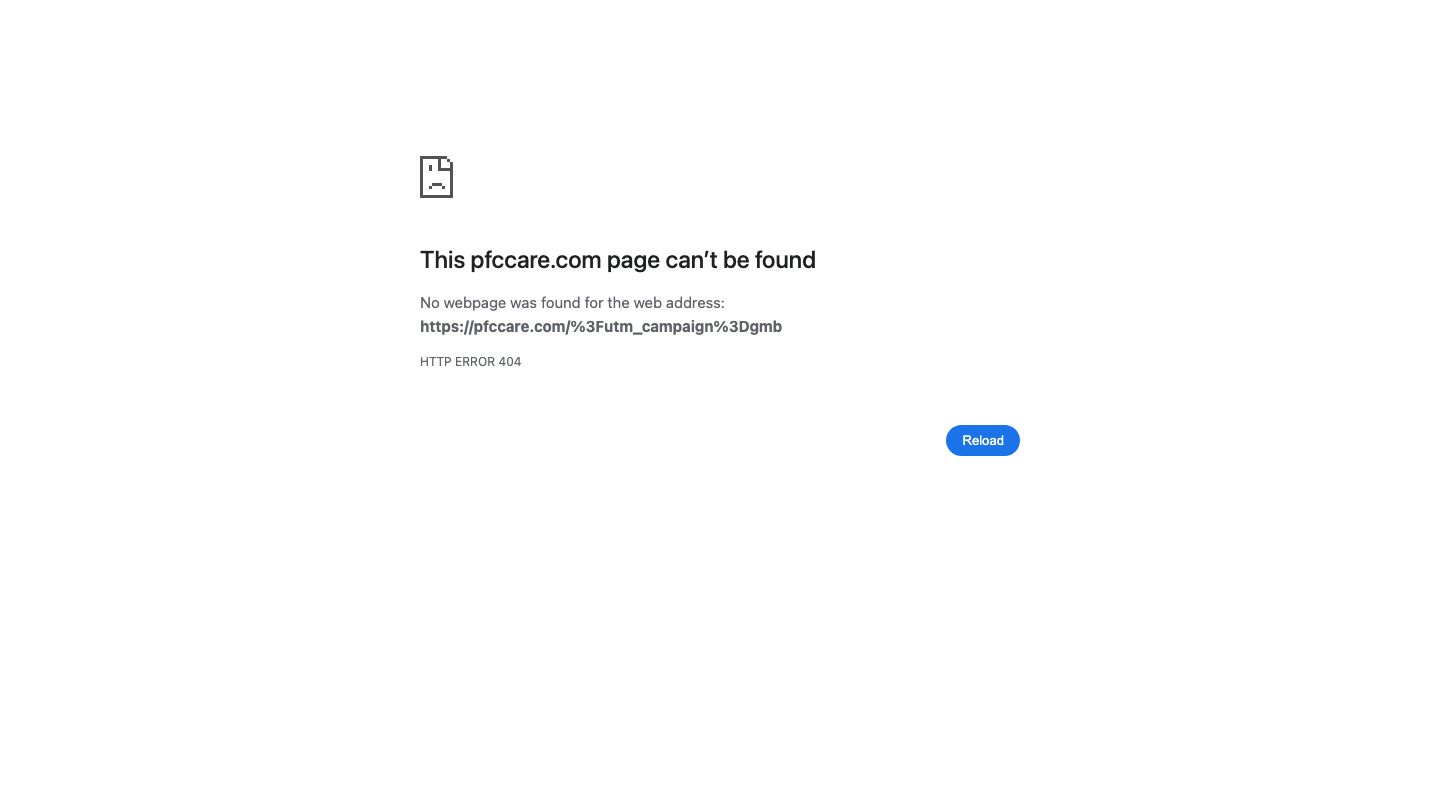Click 'pfccare.com' in the heading
The width and height of the screenshot is (1440, 810).
[x=535, y=260]
